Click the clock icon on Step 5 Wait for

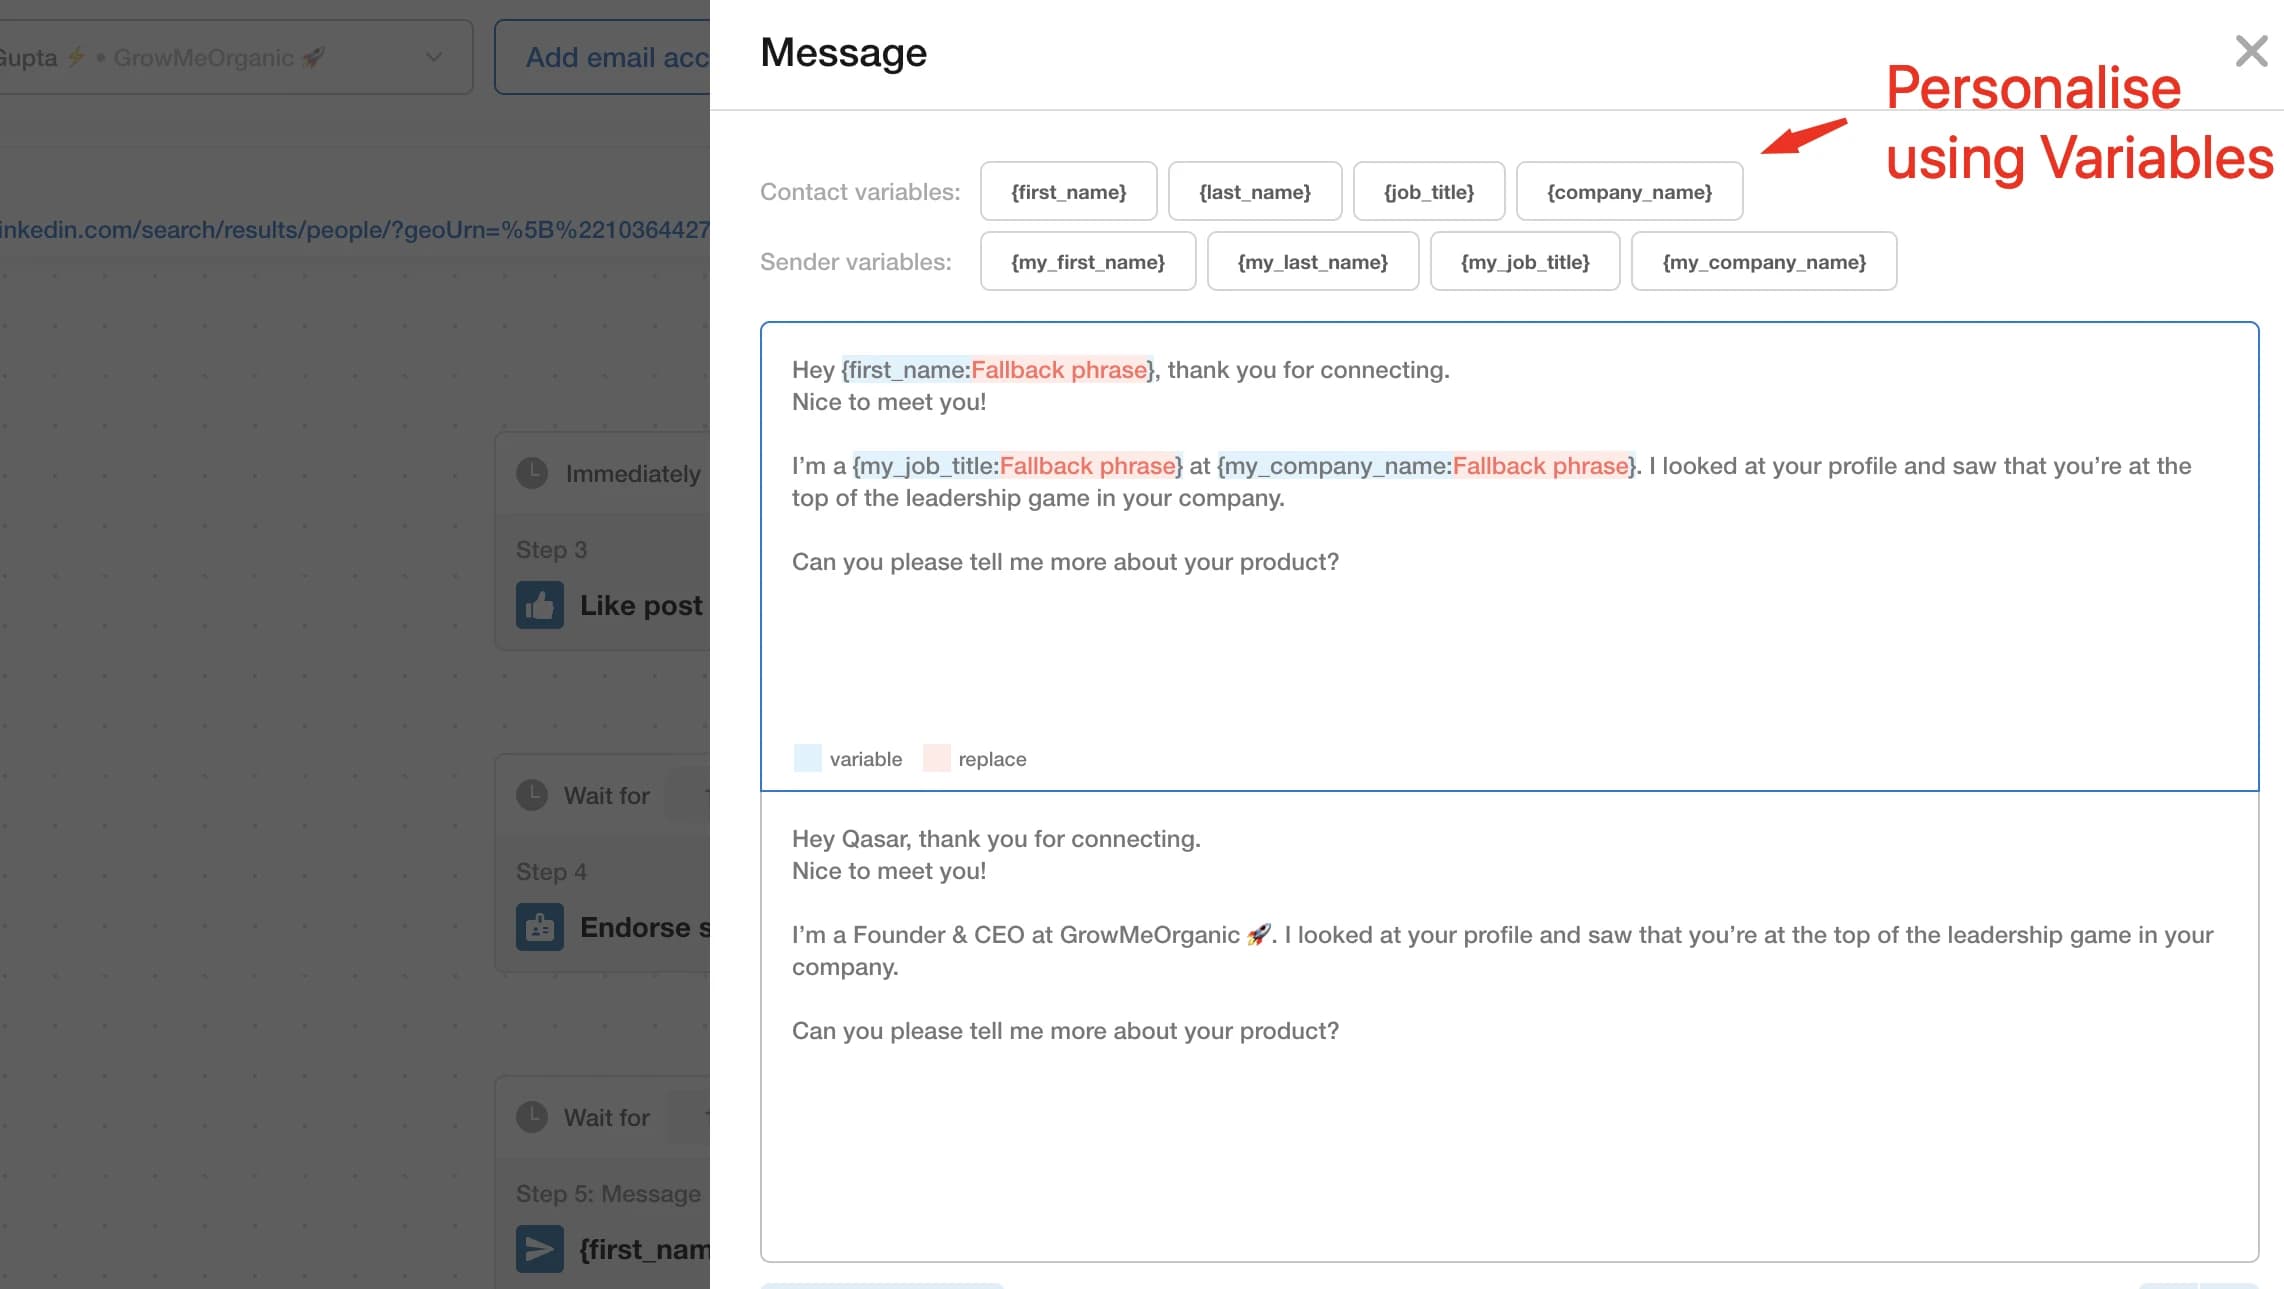(x=533, y=1116)
